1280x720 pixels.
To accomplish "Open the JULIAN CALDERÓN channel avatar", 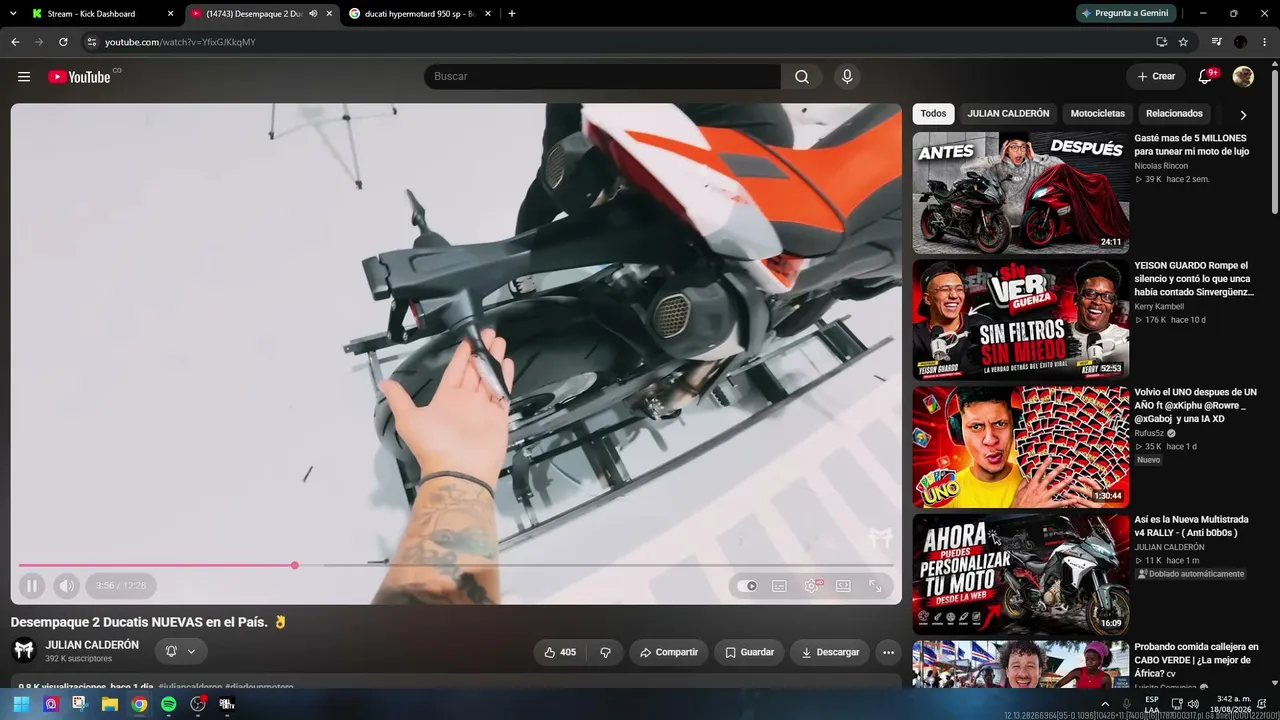I will (24, 650).
